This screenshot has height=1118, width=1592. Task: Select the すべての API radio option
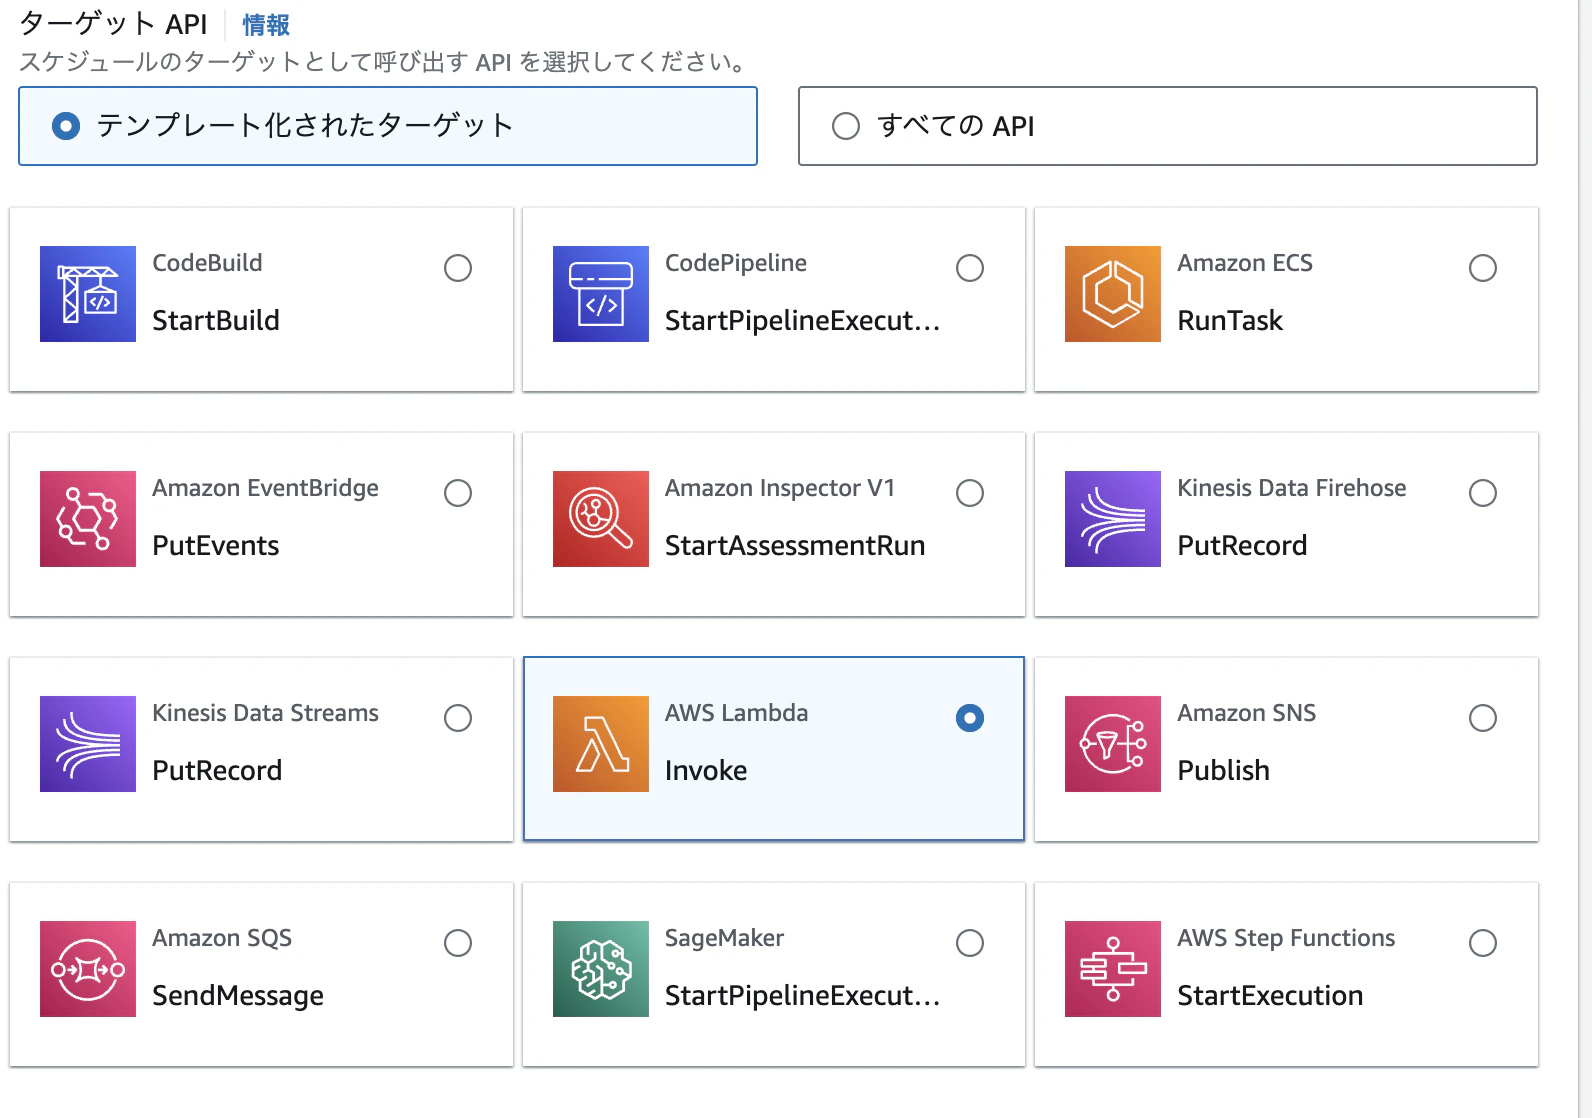pos(846,126)
